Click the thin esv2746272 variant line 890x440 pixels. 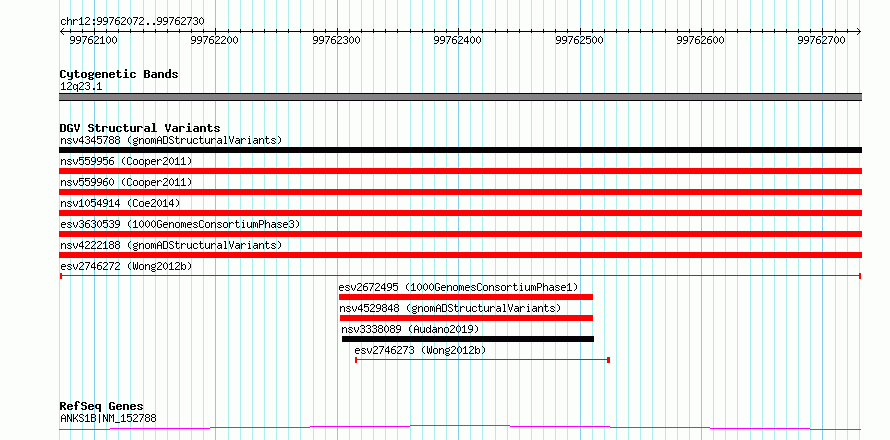pos(460,276)
